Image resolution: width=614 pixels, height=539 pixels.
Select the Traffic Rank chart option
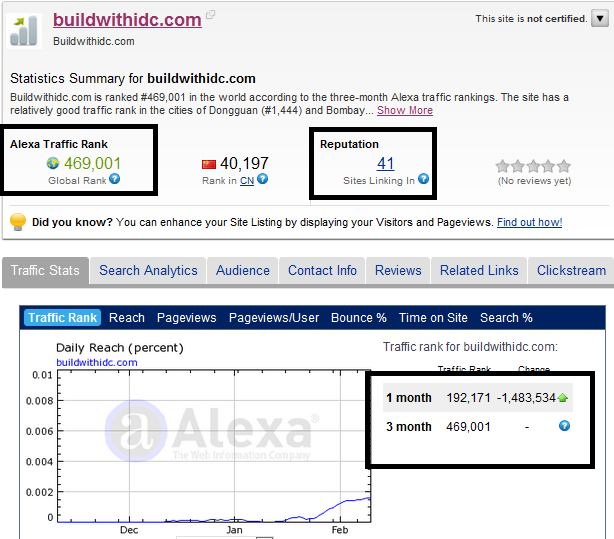click(62, 318)
